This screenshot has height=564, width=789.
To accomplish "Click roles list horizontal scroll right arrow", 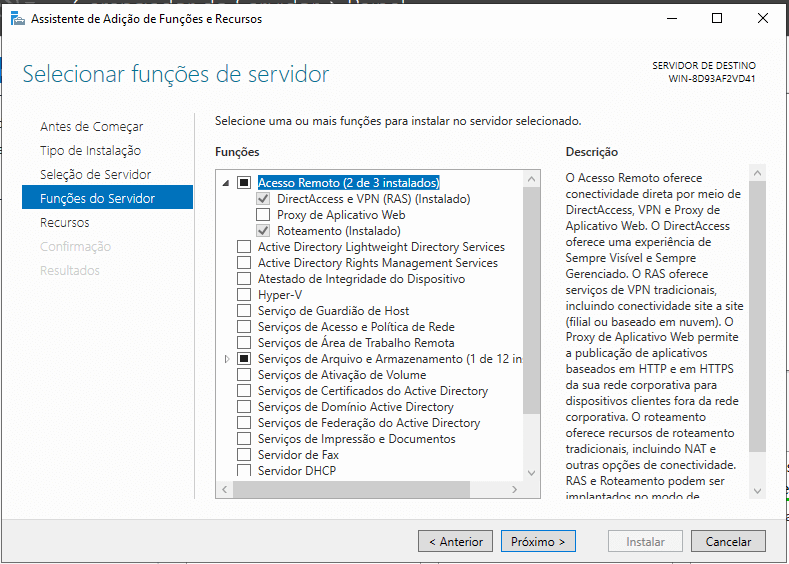I will point(514,490).
